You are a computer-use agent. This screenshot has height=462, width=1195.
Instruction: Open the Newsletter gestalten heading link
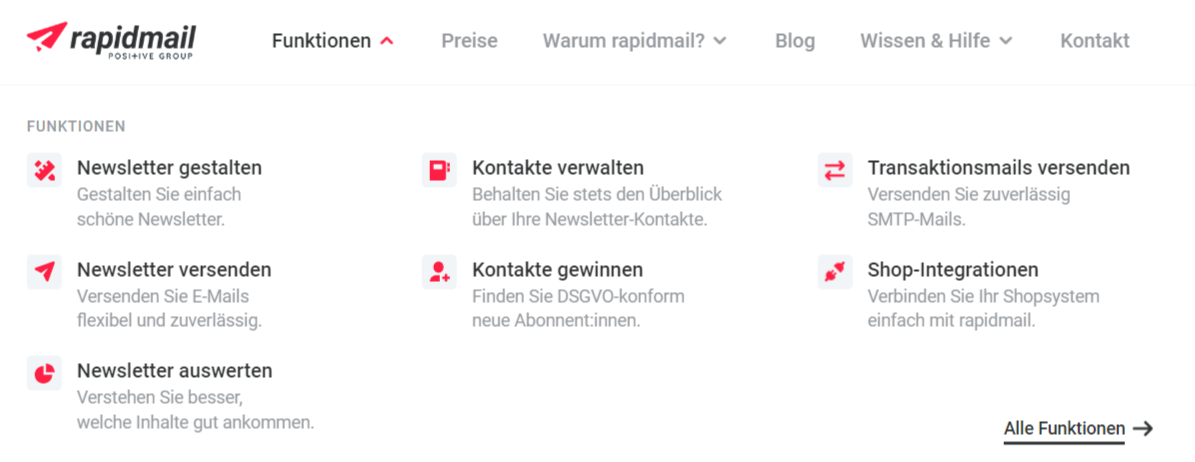coord(169,168)
